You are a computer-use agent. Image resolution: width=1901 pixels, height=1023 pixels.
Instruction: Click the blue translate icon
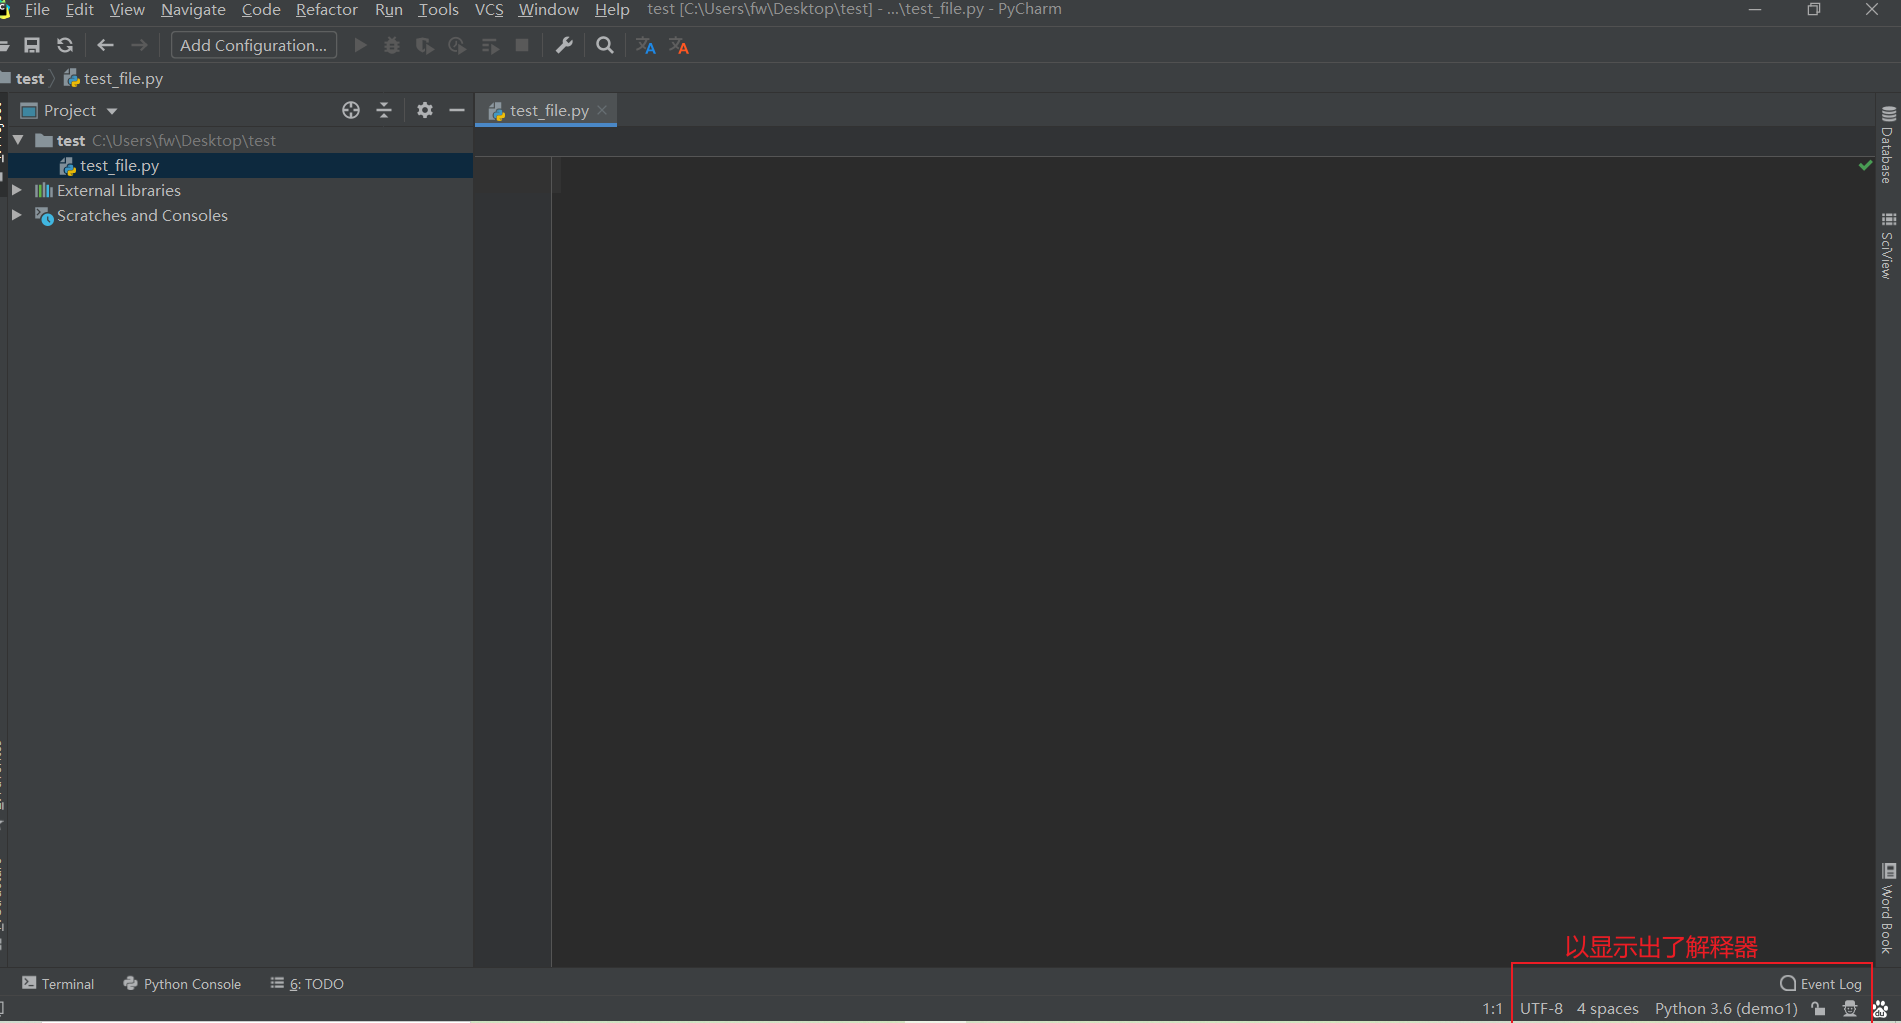pyautogui.click(x=646, y=46)
